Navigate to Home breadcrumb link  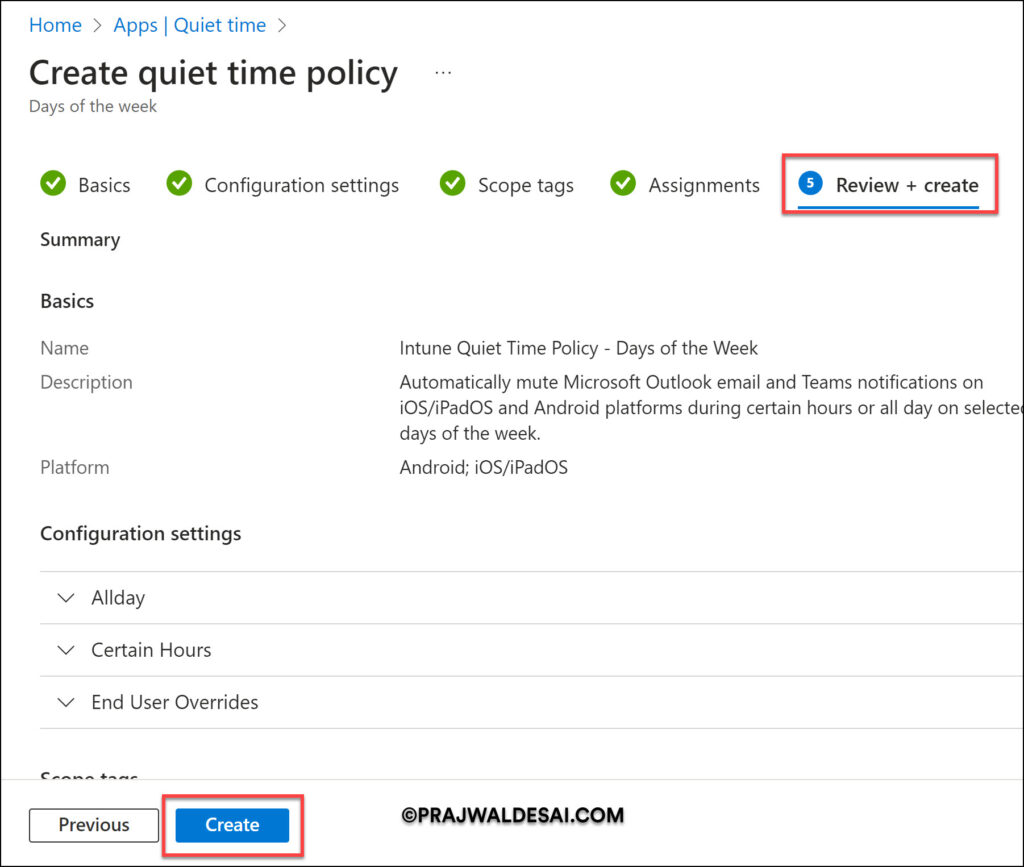[56, 25]
